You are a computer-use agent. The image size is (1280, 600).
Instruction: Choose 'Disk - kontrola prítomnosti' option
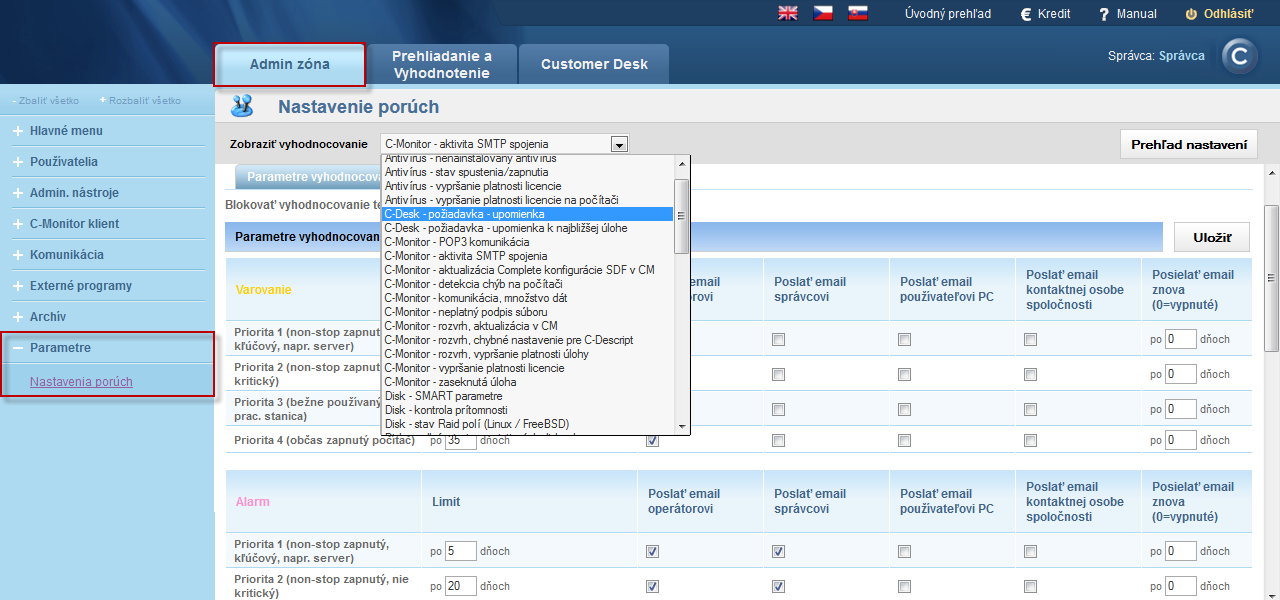[527, 410]
